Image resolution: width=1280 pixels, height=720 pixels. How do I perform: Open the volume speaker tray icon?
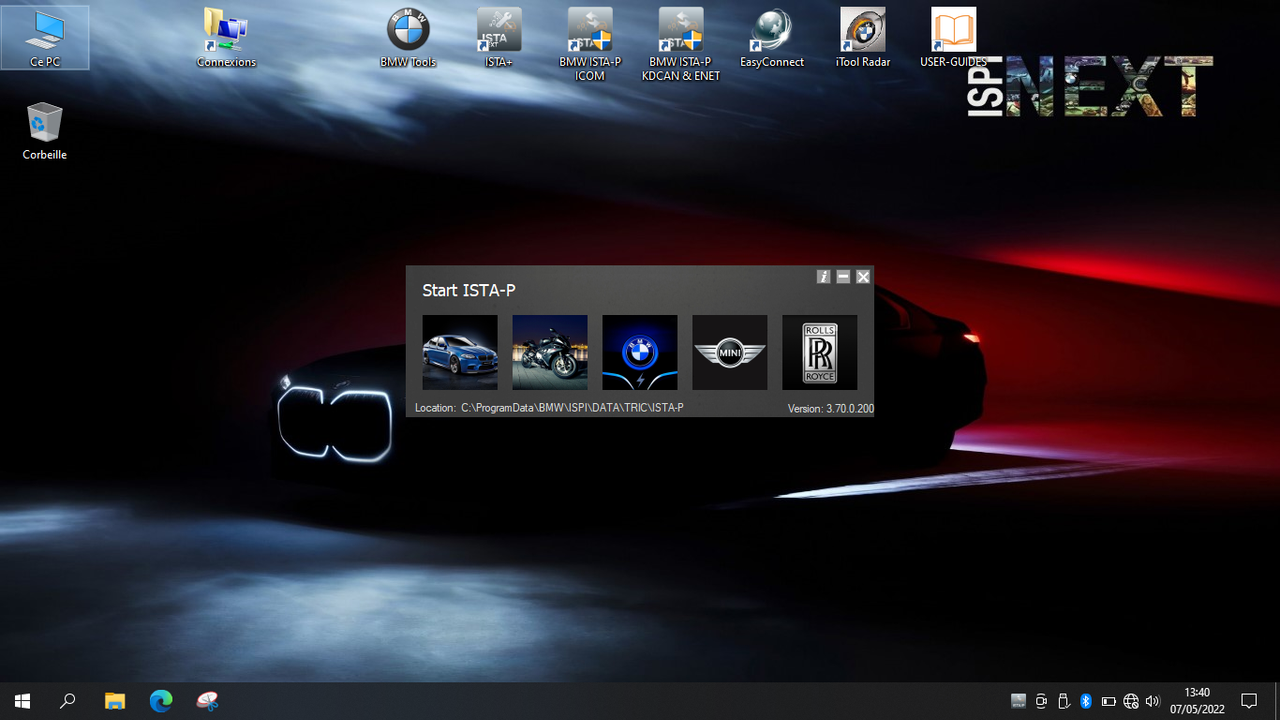tap(1153, 701)
